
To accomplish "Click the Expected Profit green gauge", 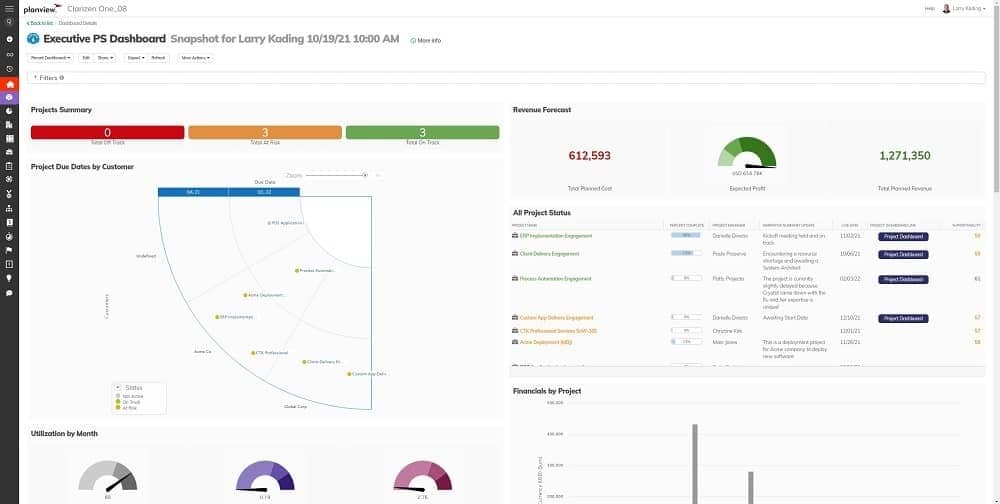I will (x=746, y=153).
